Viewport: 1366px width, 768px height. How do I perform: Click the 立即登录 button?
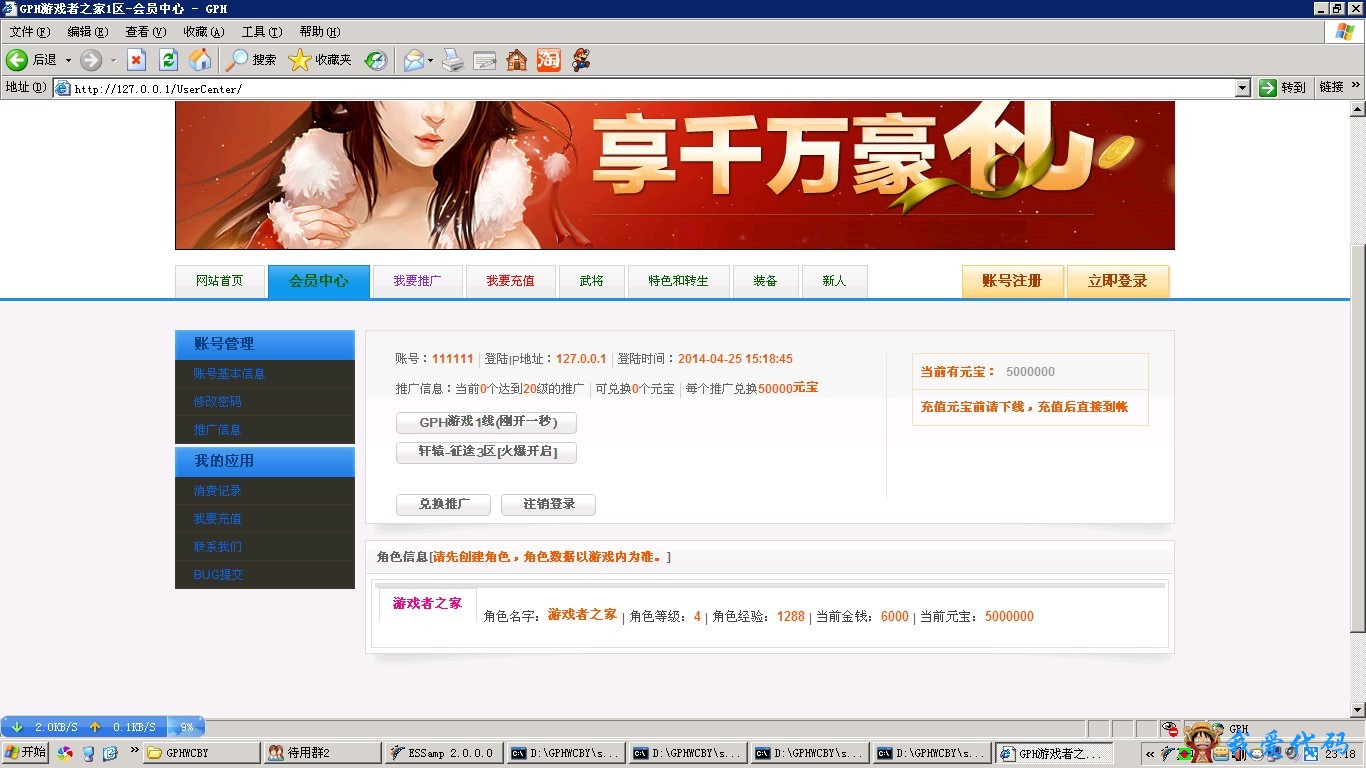click(x=1118, y=281)
